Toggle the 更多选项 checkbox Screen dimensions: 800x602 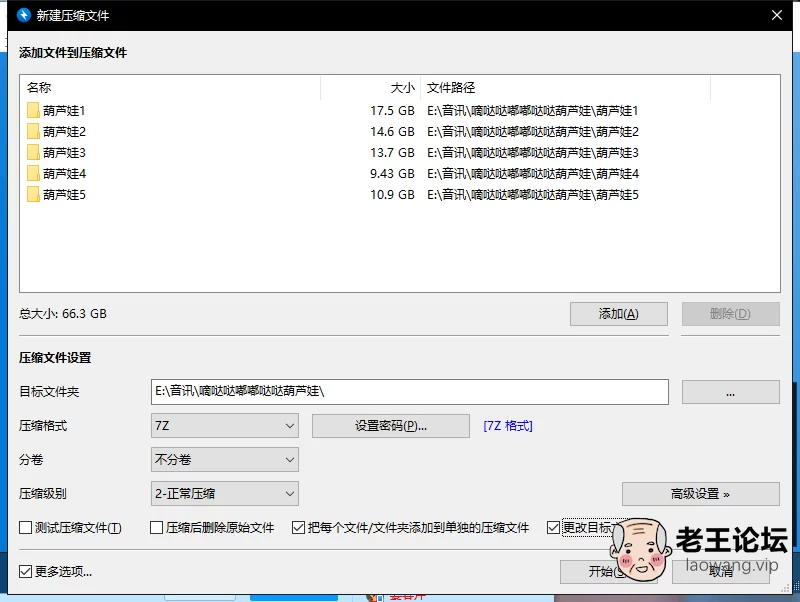coord(26,572)
